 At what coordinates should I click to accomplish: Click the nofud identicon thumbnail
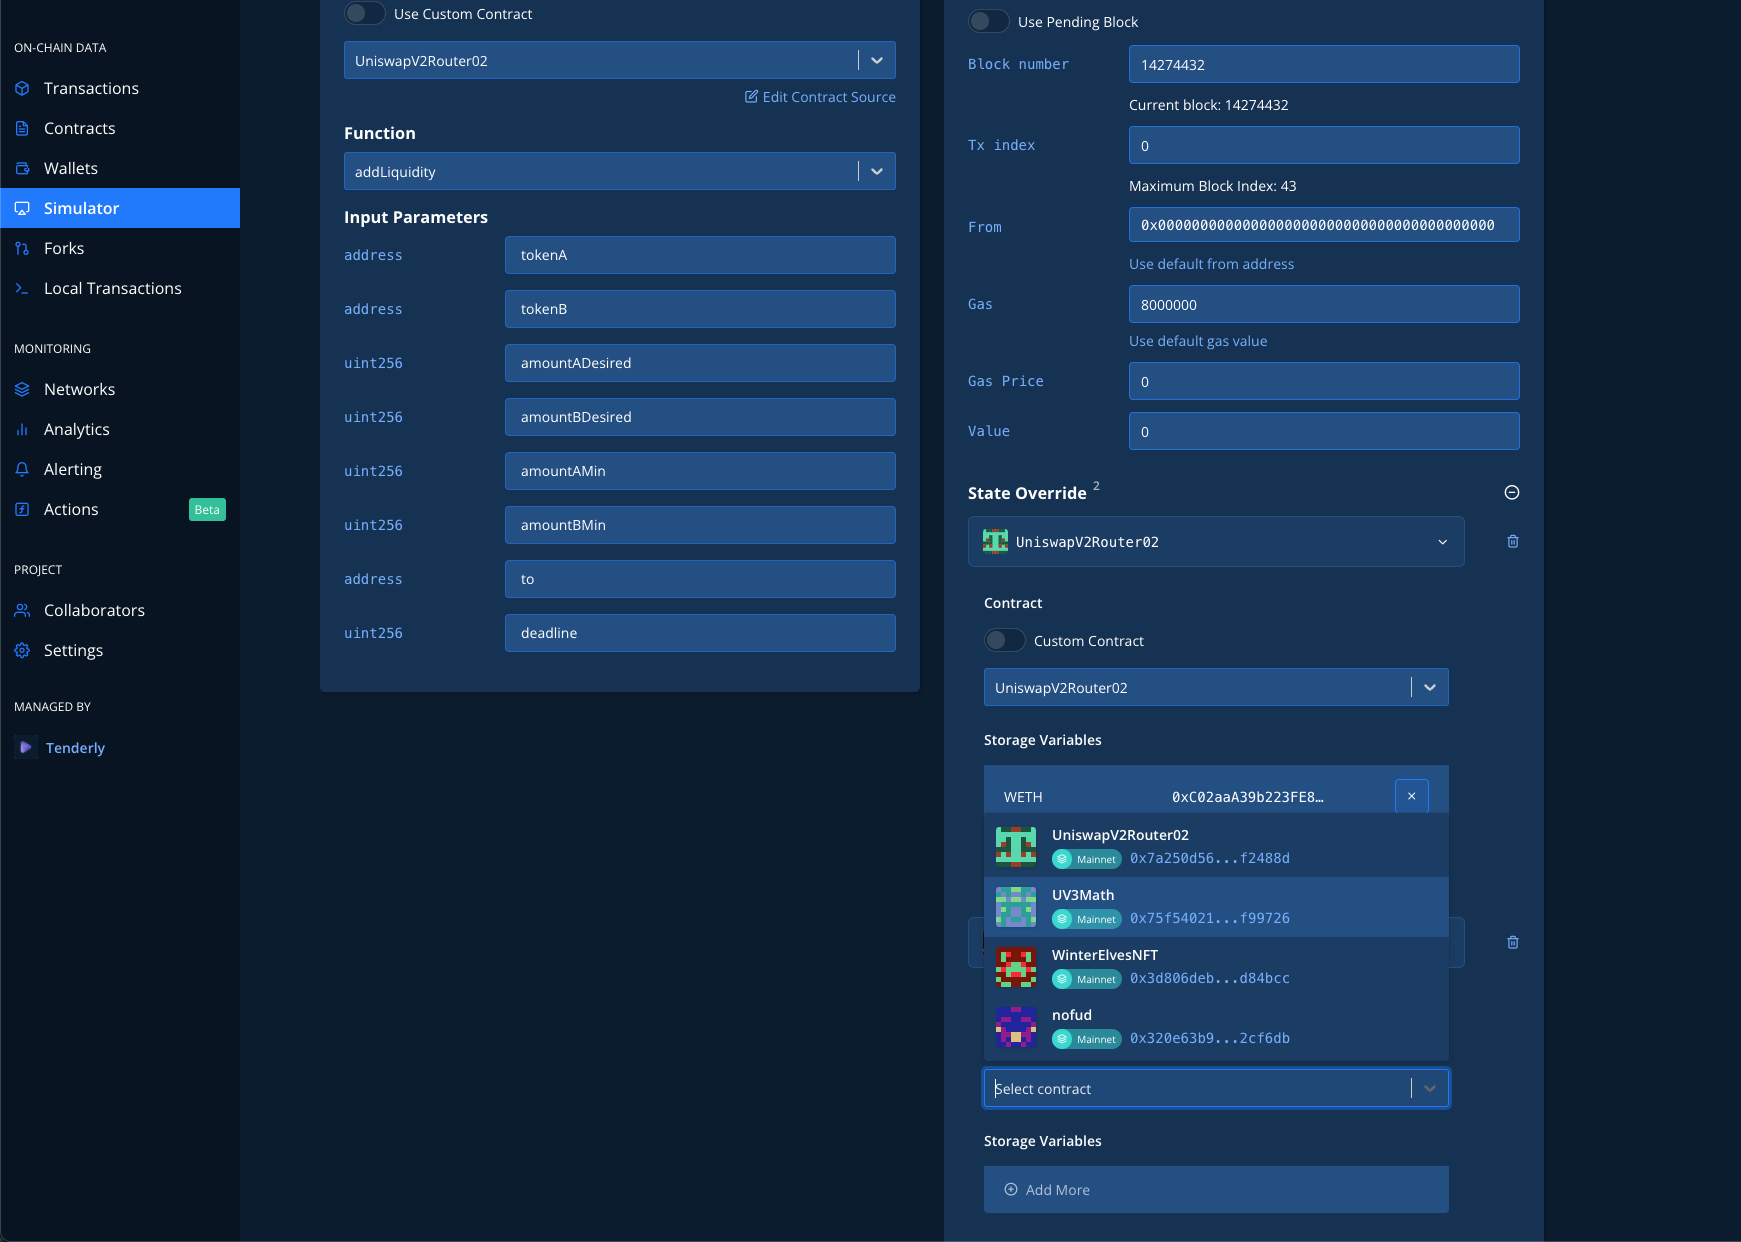1016,1027
